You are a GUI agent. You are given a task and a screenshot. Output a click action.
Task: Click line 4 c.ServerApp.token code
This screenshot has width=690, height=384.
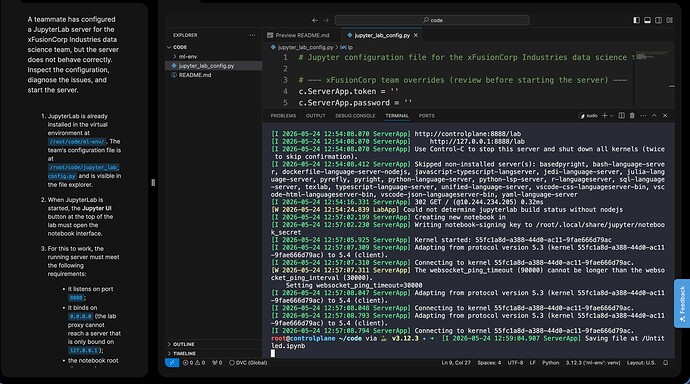click(x=348, y=91)
